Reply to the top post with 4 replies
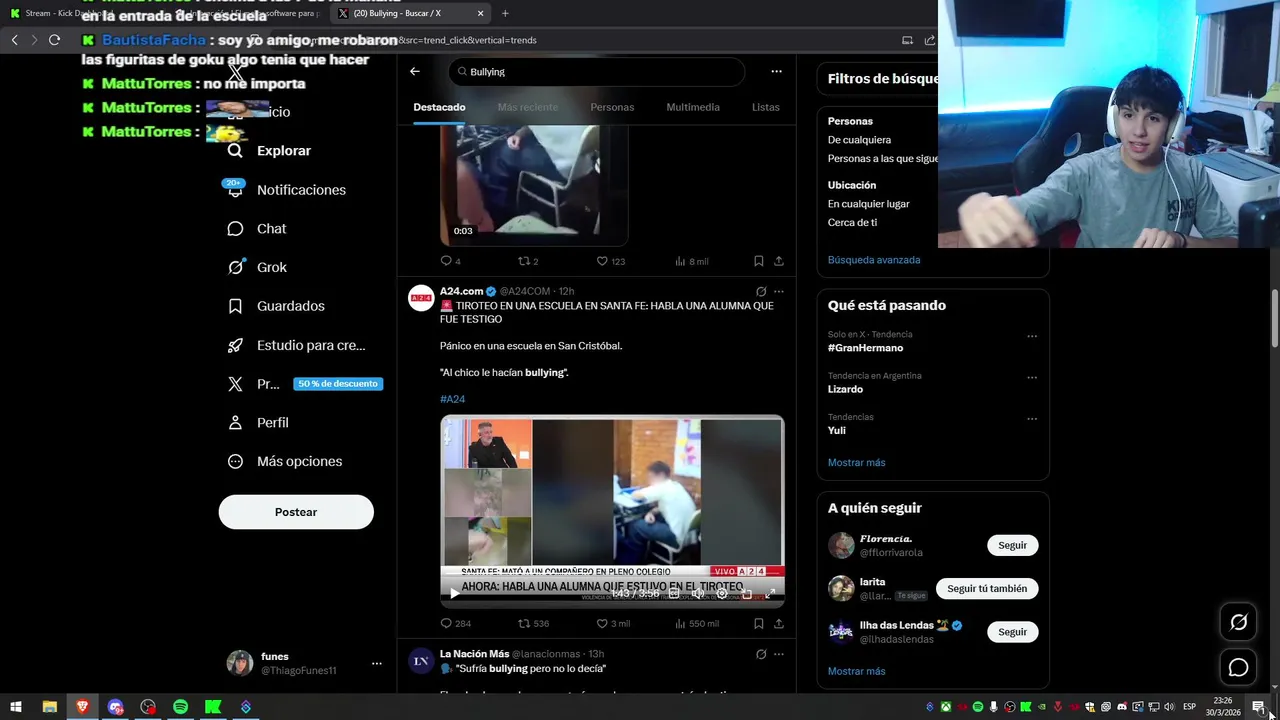 [450, 261]
